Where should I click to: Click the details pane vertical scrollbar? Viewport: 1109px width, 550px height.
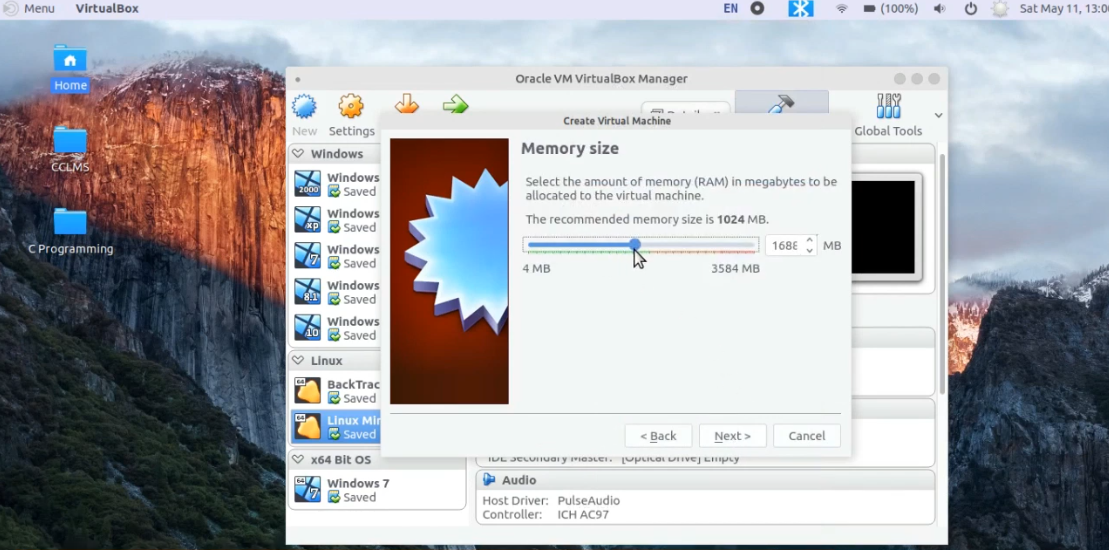(x=942, y=272)
